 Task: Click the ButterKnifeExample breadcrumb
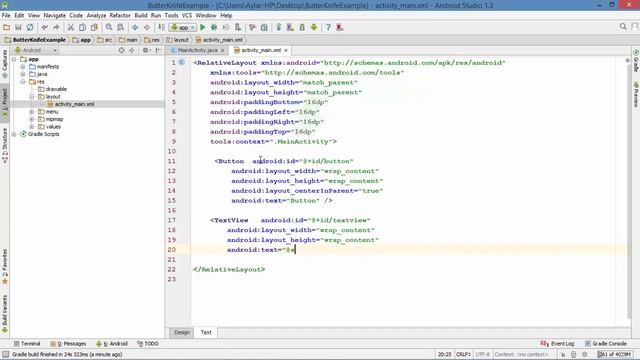tap(36, 40)
